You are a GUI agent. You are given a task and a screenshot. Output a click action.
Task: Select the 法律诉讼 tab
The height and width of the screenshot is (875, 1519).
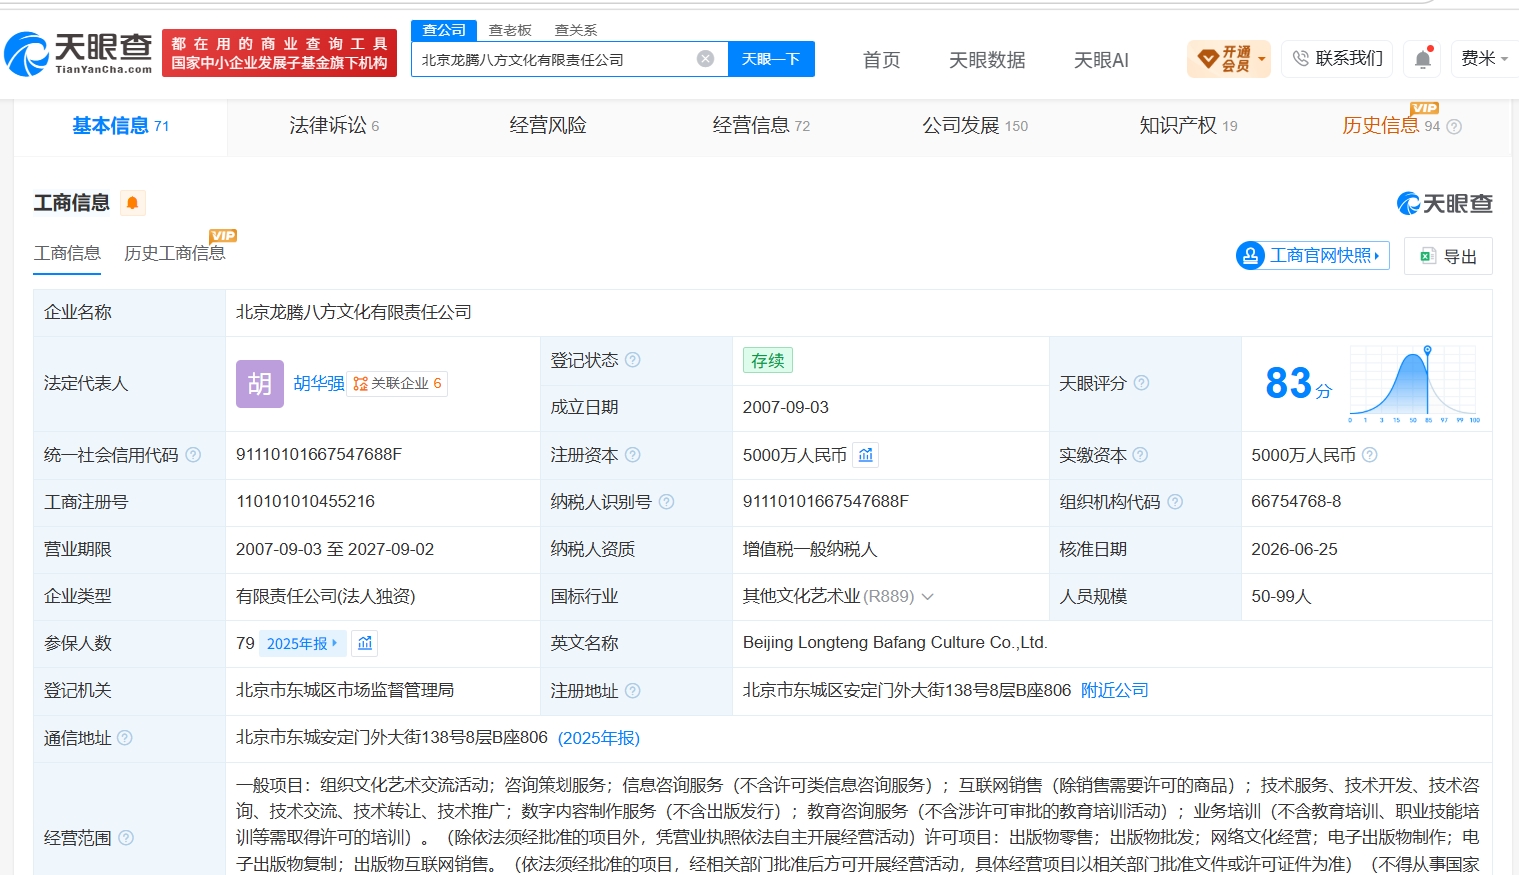[x=334, y=126]
